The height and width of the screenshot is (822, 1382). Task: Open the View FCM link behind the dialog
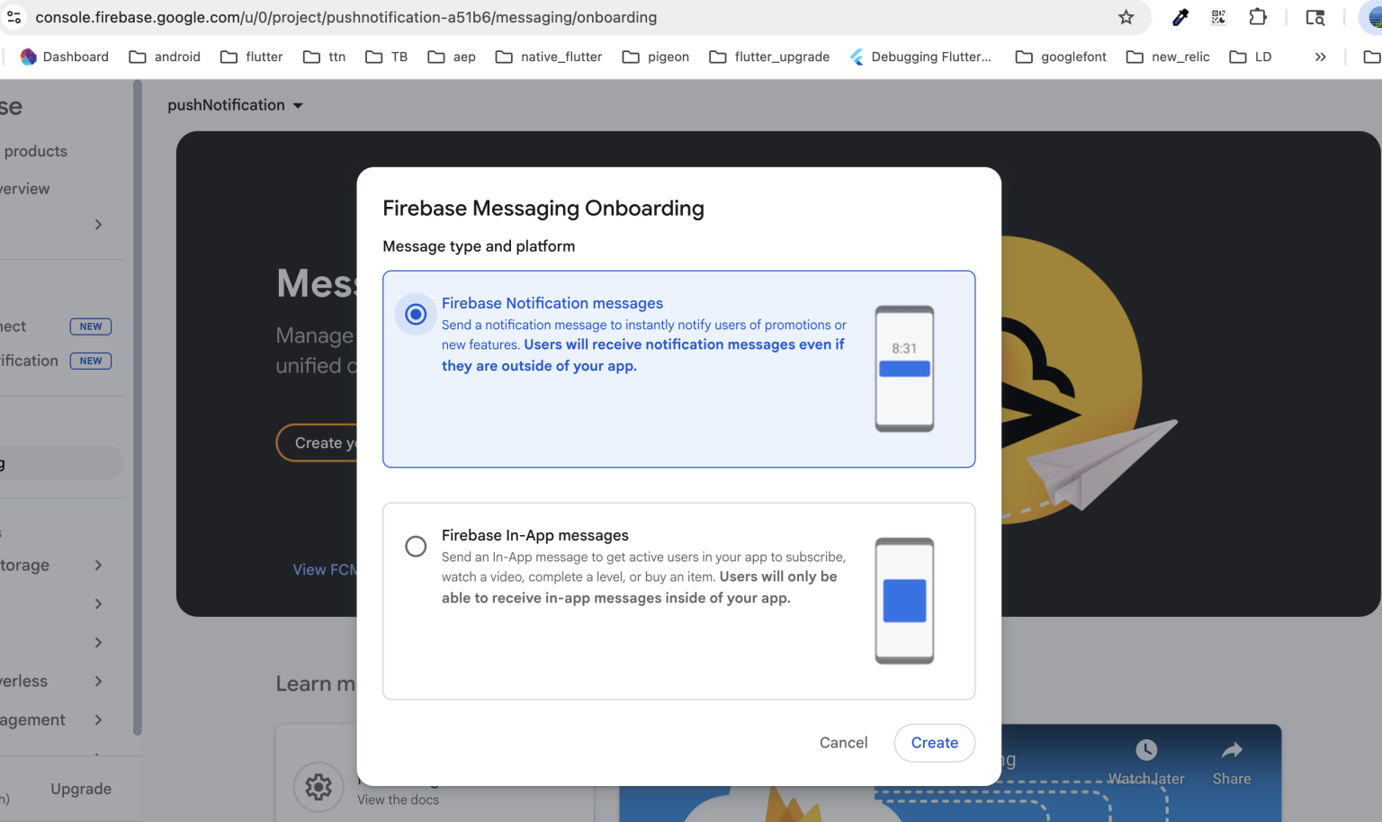pyautogui.click(x=325, y=570)
